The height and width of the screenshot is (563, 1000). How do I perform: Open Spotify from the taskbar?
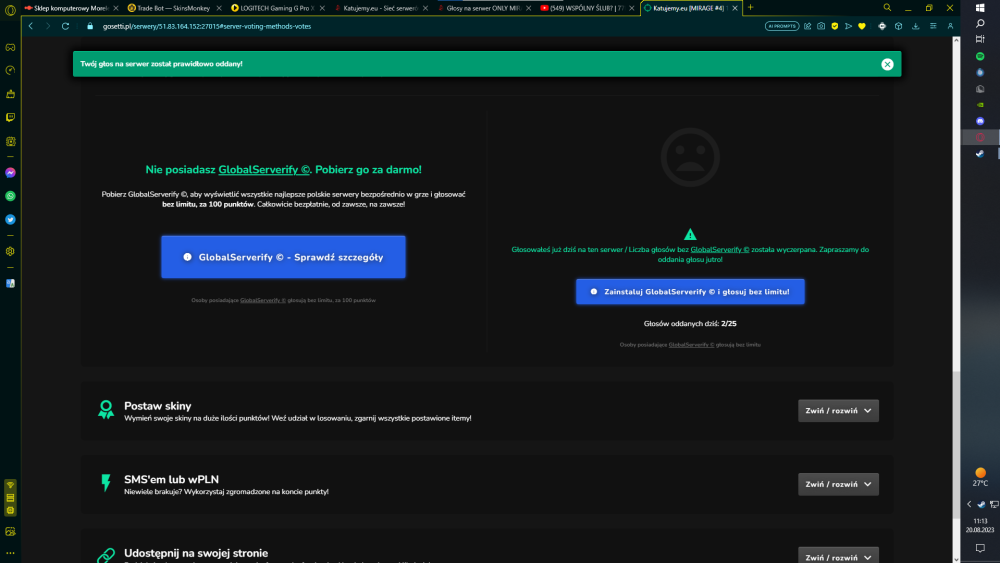click(x=980, y=56)
